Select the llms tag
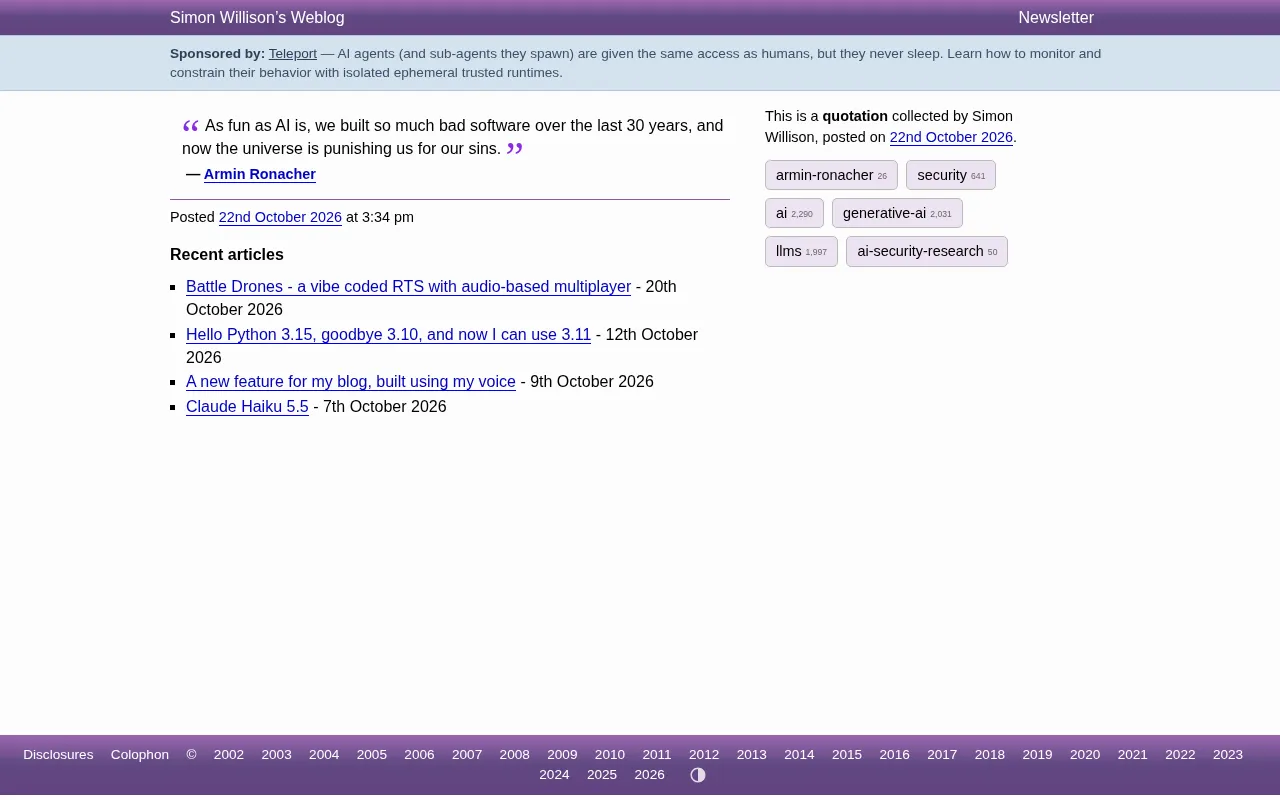 pos(801,251)
